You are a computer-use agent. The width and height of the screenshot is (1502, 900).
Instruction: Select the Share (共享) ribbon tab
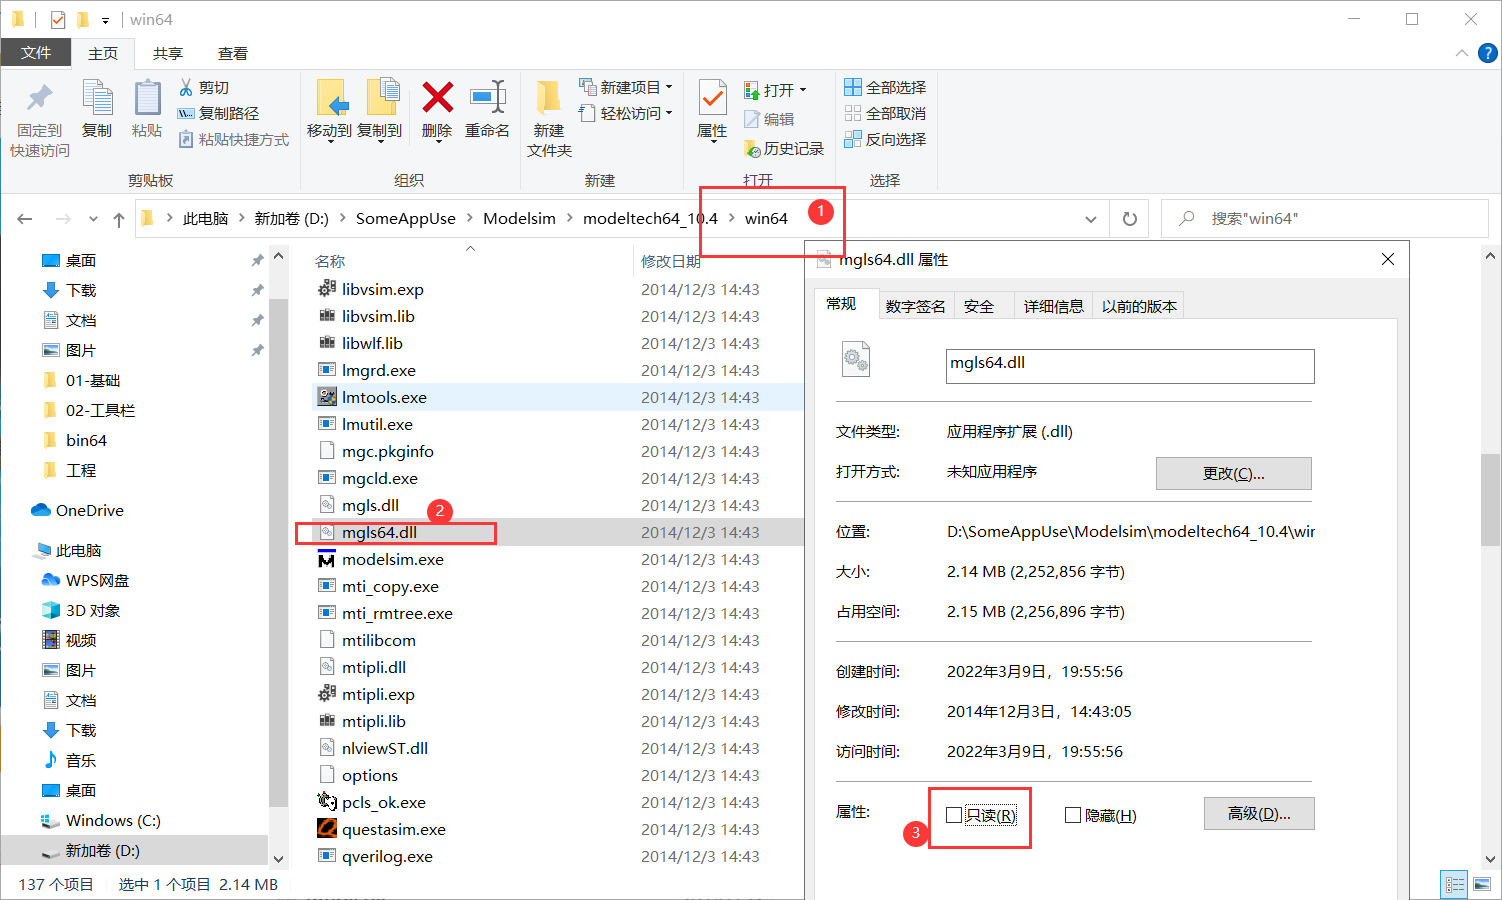tap(168, 53)
